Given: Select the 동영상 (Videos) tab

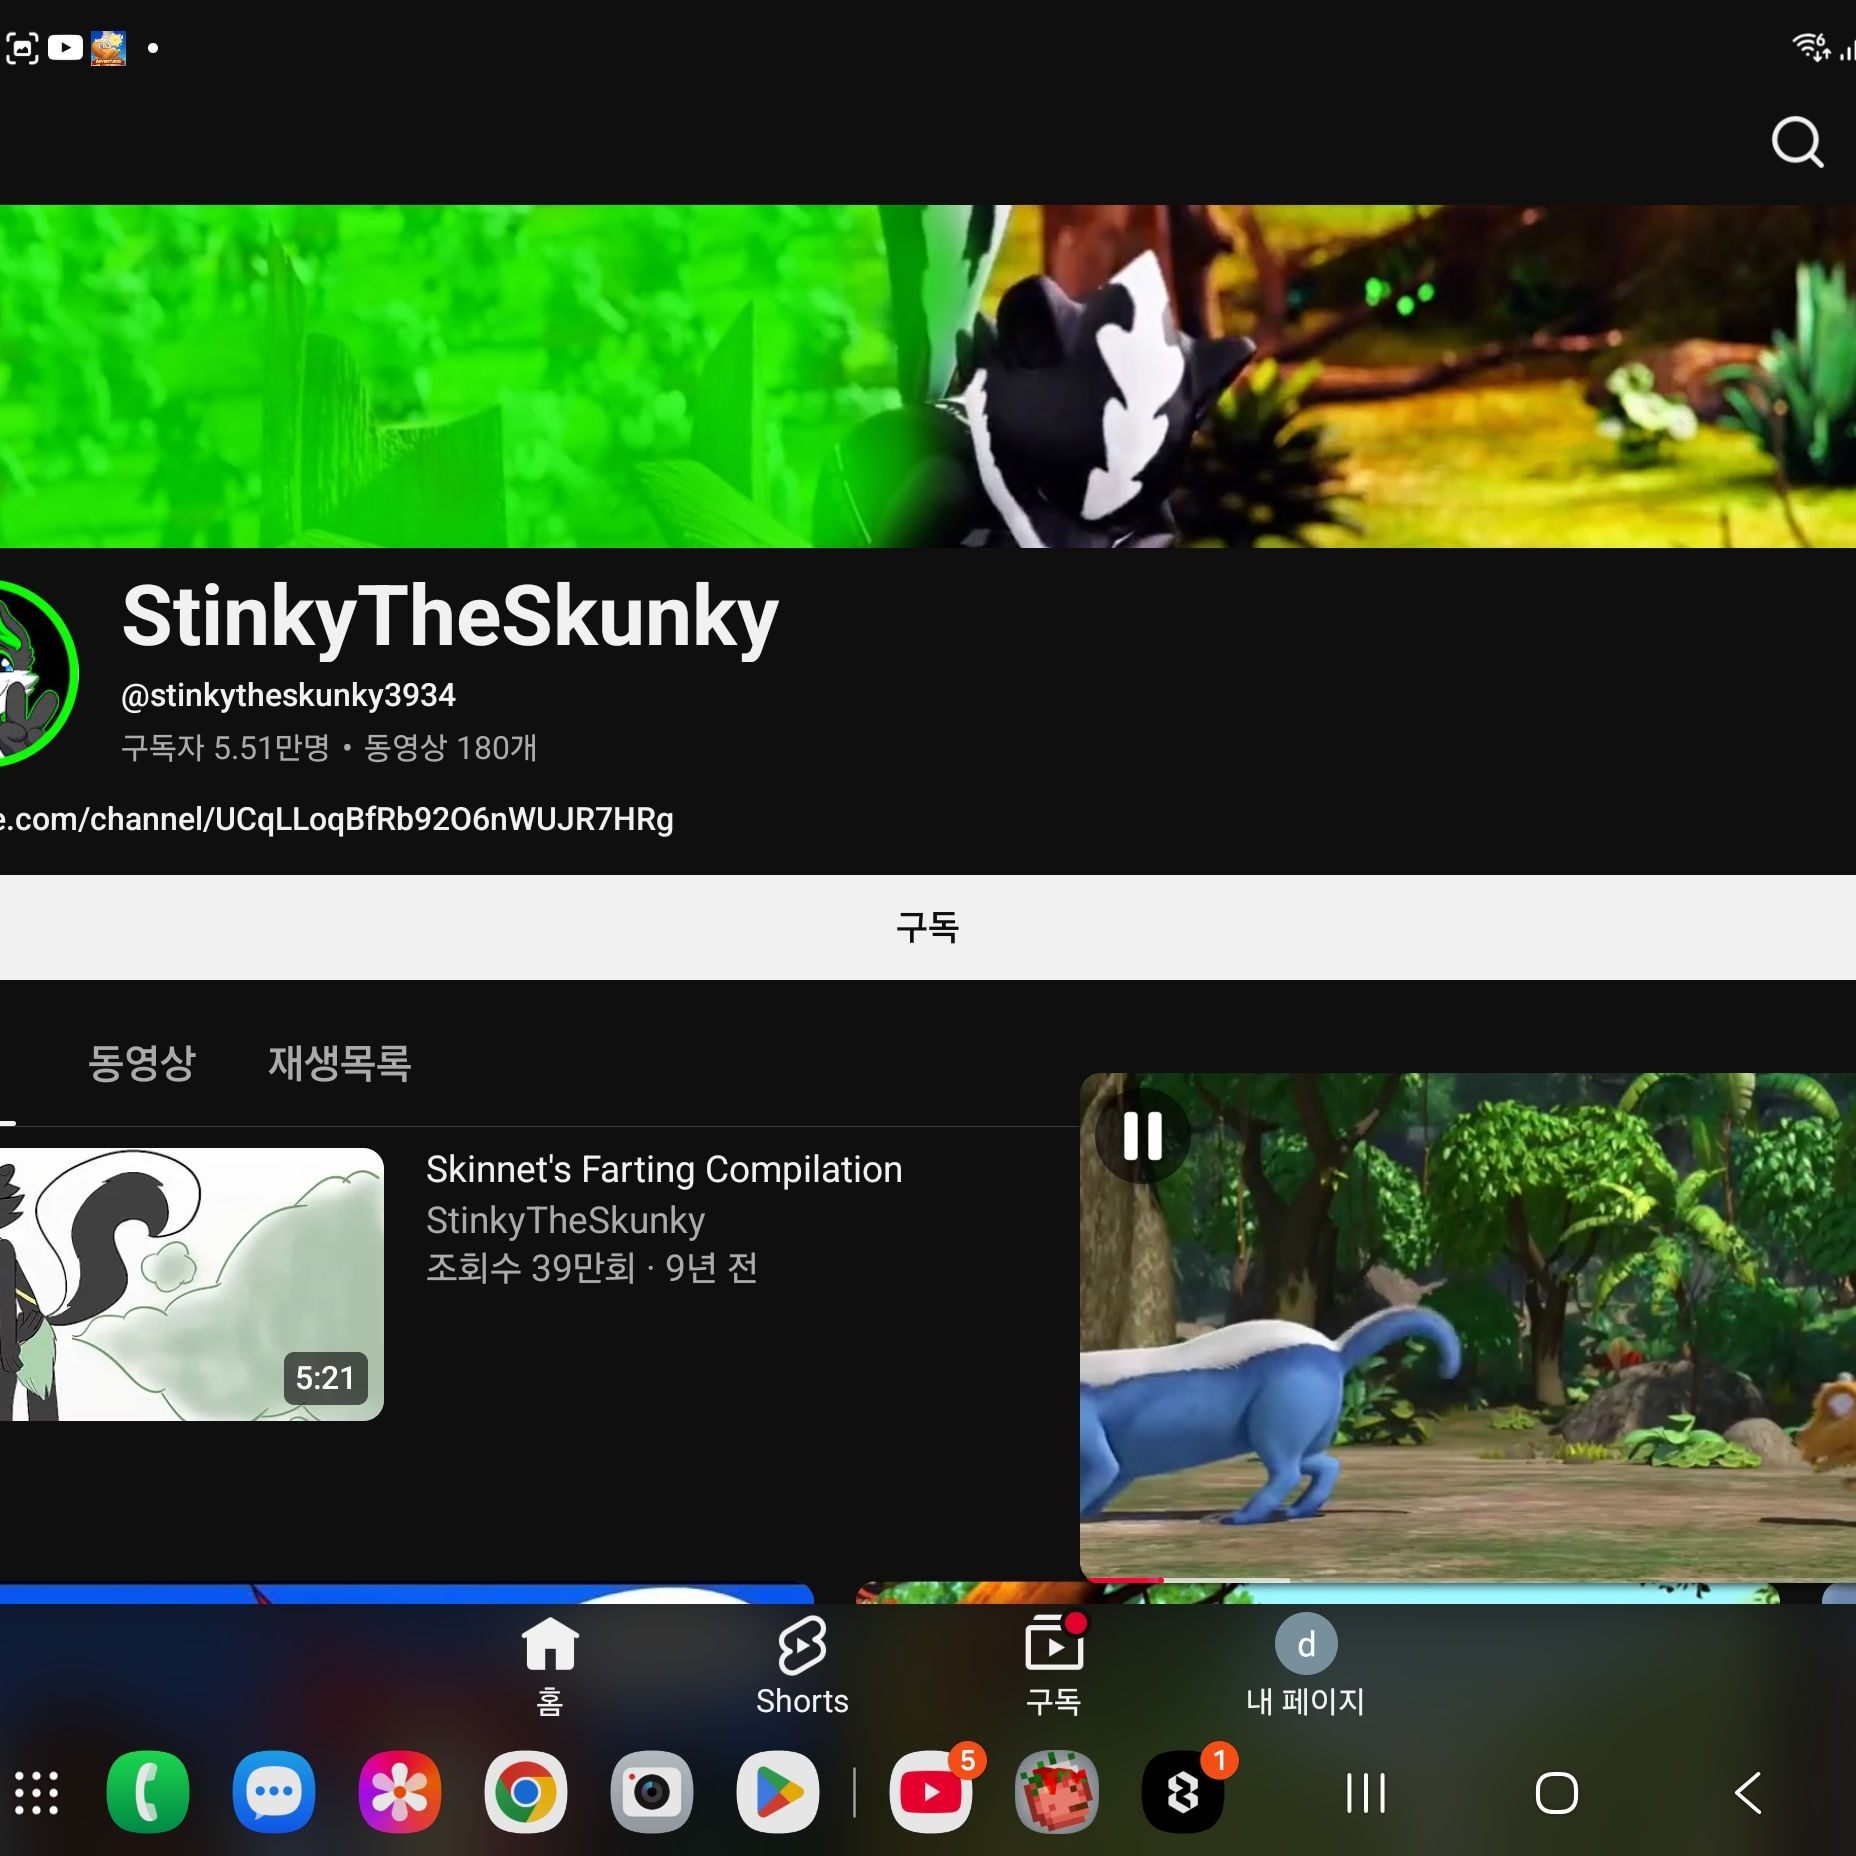Looking at the screenshot, I should click(x=142, y=1062).
